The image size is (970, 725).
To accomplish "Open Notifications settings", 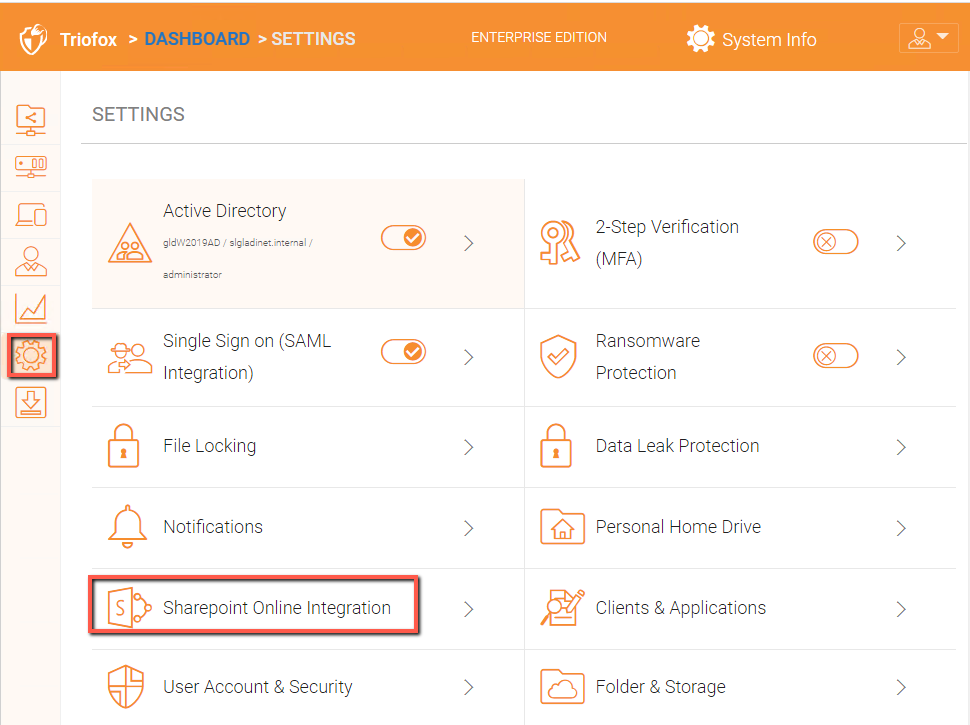I will coord(213,526).
